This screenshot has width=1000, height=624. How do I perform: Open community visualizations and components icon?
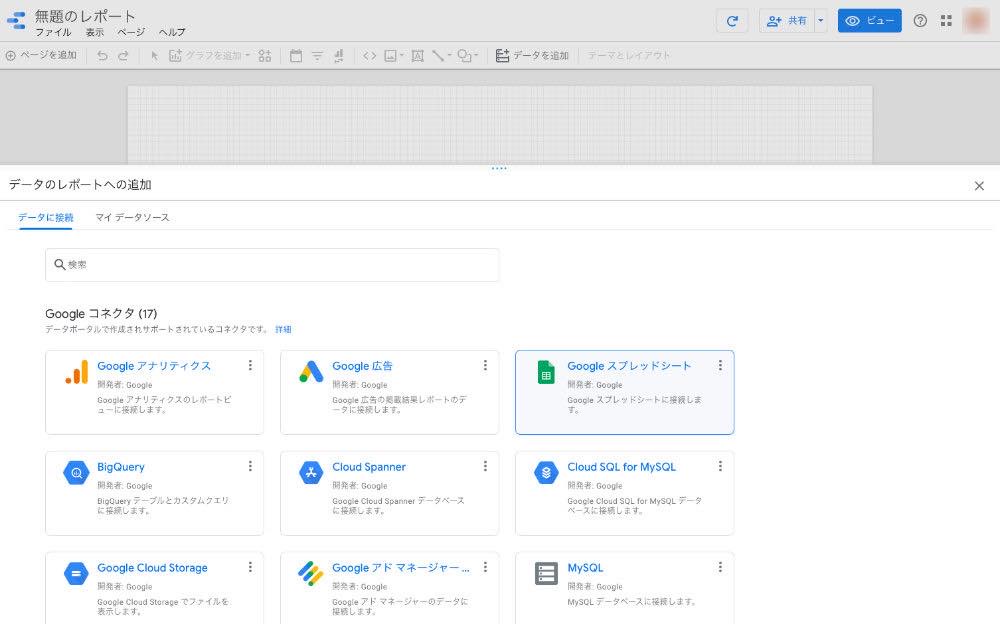[x=265, y=56]
